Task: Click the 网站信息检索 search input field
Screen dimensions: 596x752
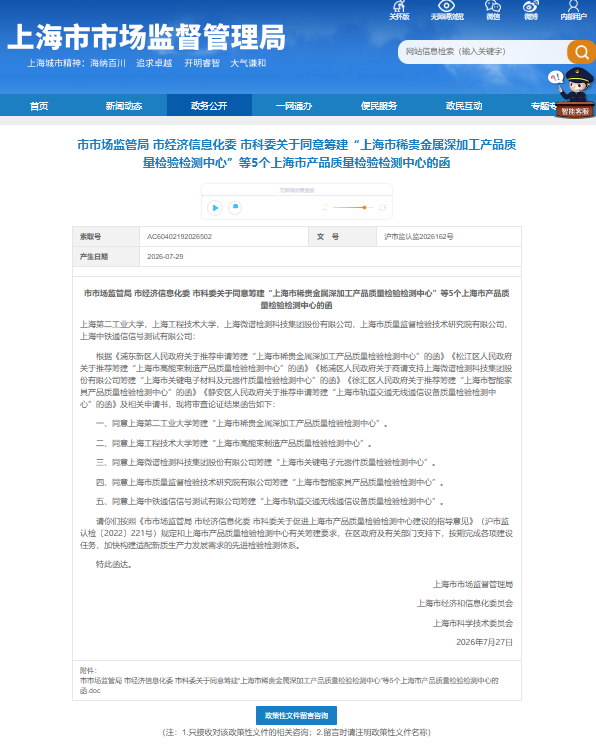Action: pyautogui.click(x=482, y=52)
